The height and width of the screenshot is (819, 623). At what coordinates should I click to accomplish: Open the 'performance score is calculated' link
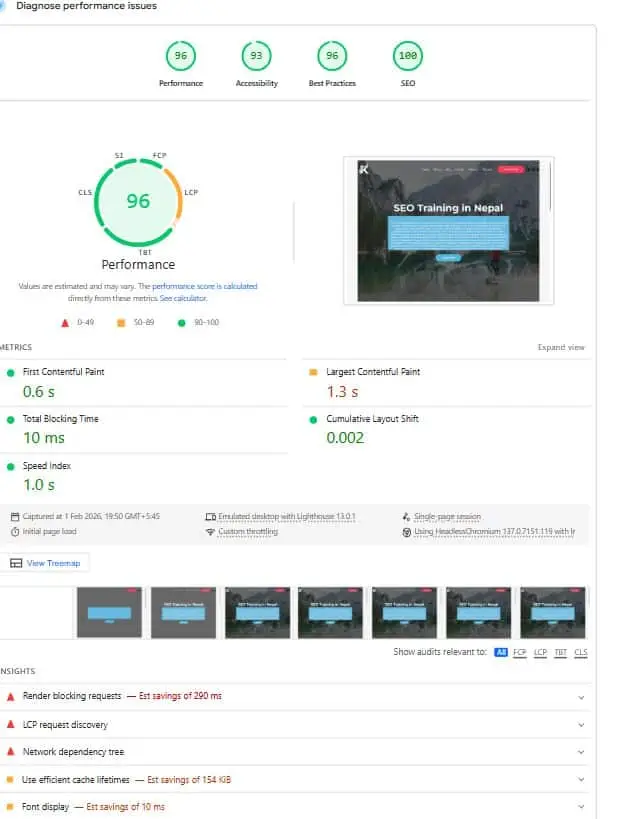pos(205,286)
